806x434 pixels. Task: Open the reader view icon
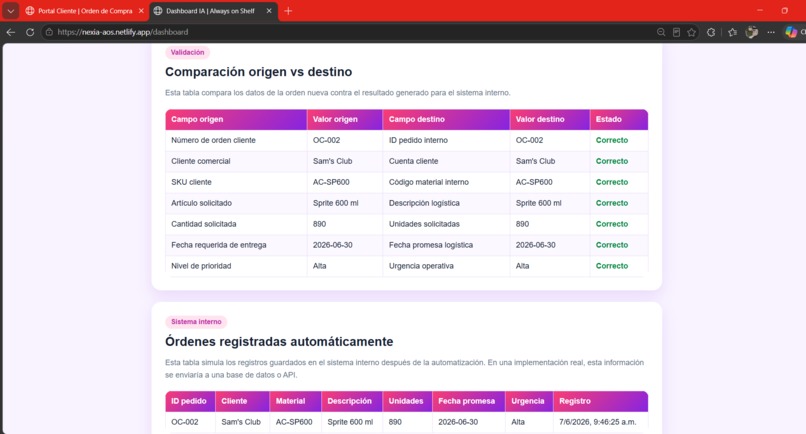(676, 32)
